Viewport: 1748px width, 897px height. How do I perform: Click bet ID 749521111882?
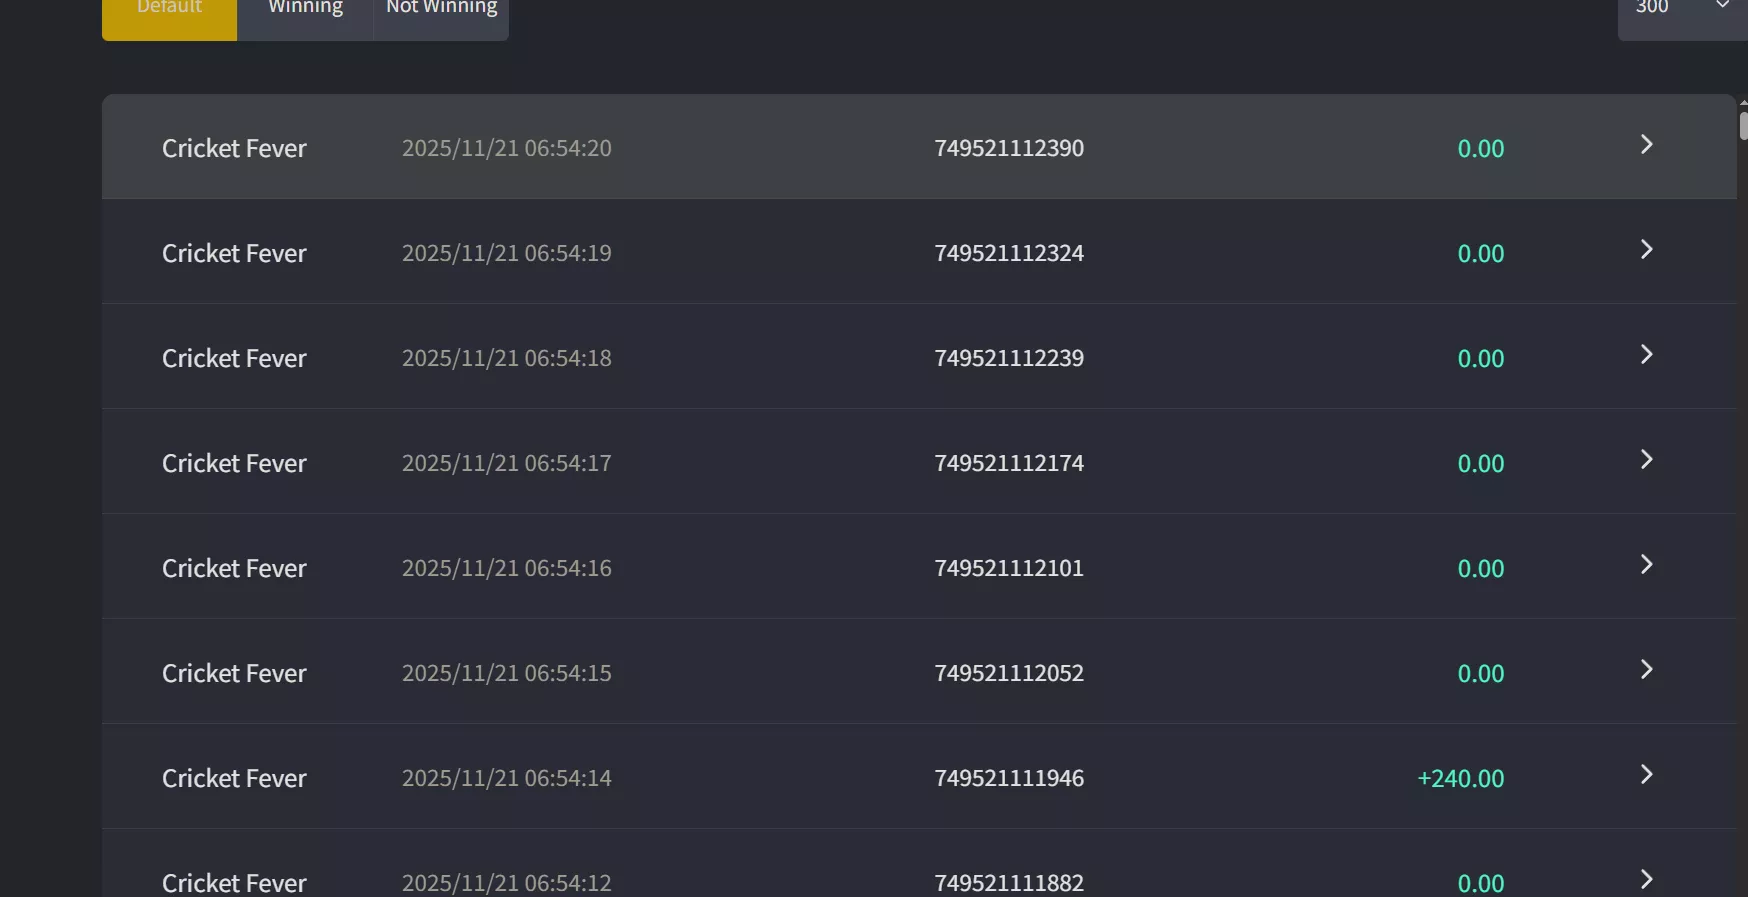(1009, 883)
